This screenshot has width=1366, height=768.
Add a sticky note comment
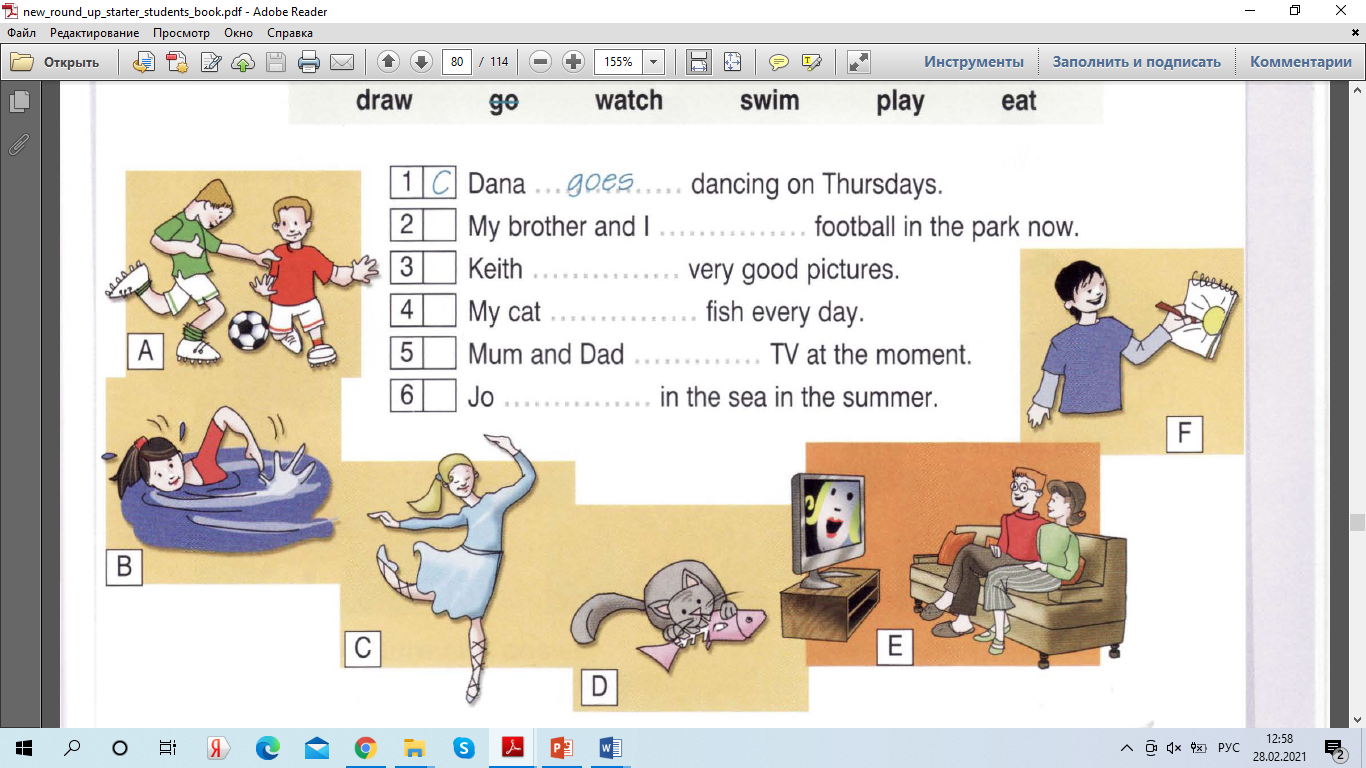(x=778, y=62)
